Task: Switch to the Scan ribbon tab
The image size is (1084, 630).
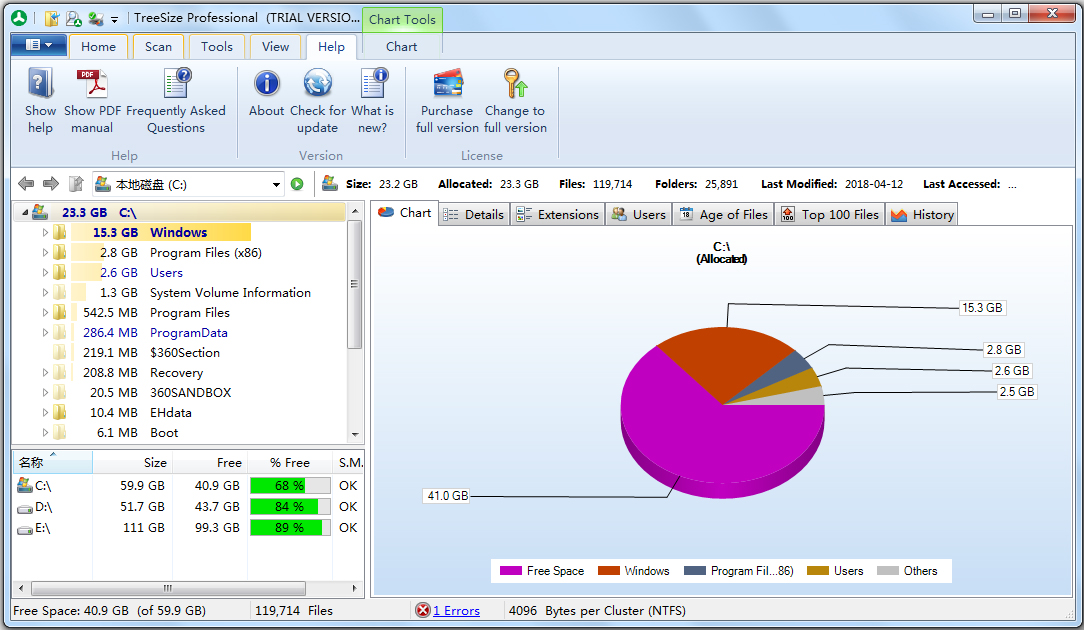Action: pos(158,47)
